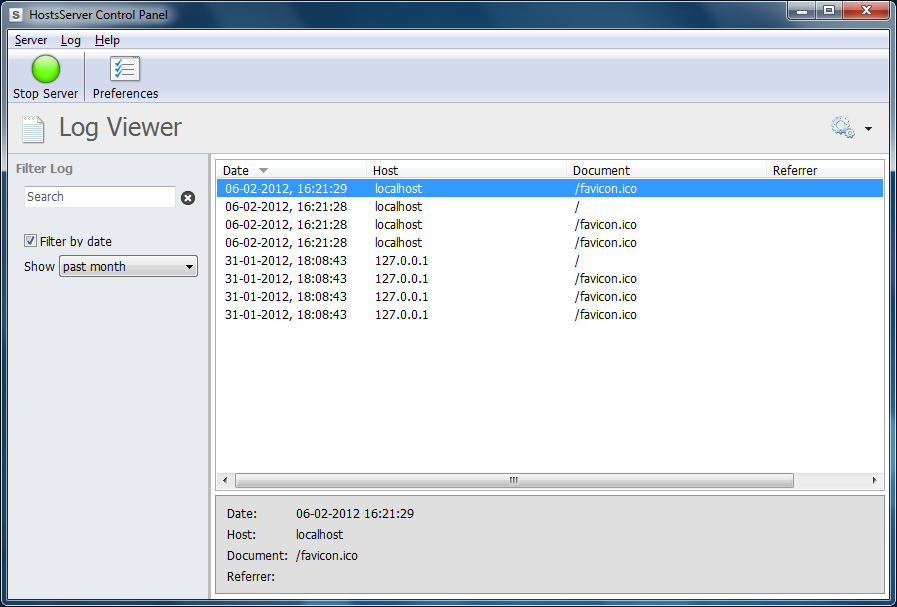
Task: Click the HostsServer icon in the title bar
Action: 13,13
